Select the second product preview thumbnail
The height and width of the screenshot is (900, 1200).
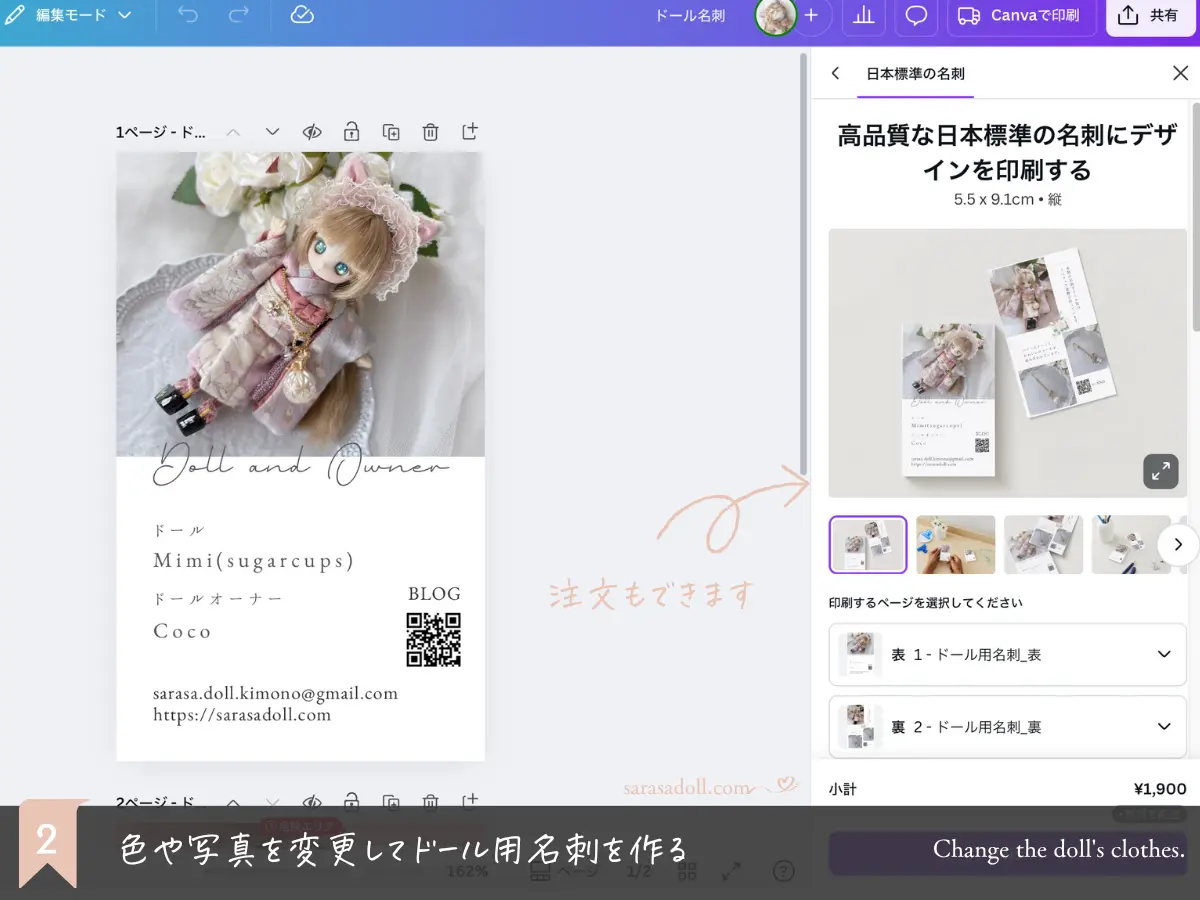coord(955,544)
